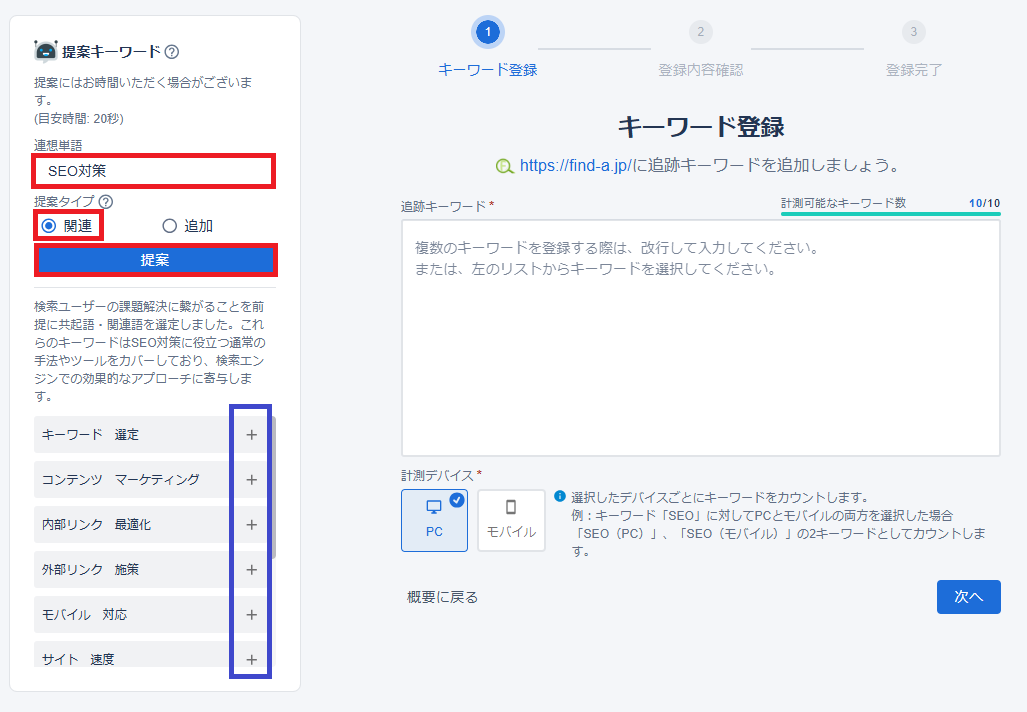
Task: Select the コンテンツ マーケティング row text
Action: point(121,480)
